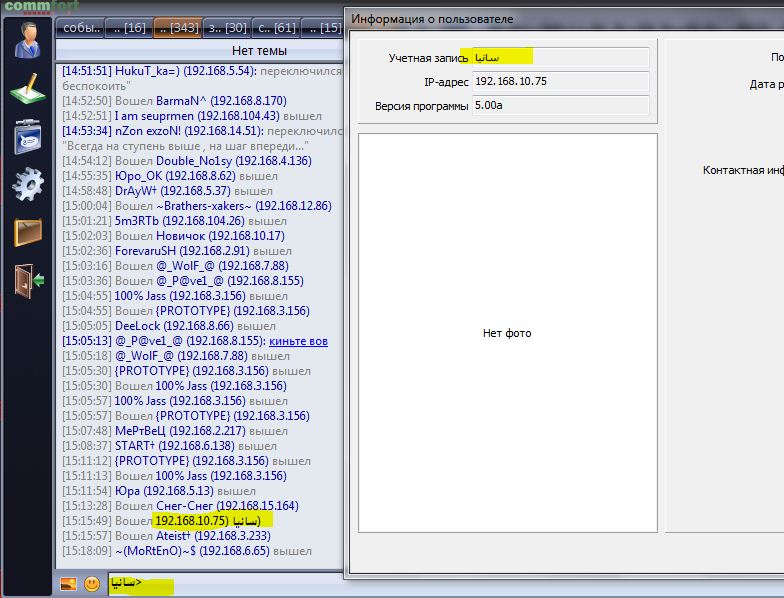Open settings via the gear icon
Image resolution: width=784 pixels, height=598 pixels.
point(27,184)
